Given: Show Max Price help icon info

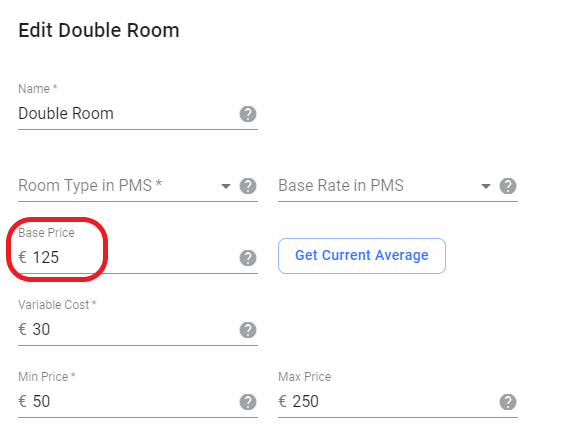Looking at the screenshot, I should (508, 402).
